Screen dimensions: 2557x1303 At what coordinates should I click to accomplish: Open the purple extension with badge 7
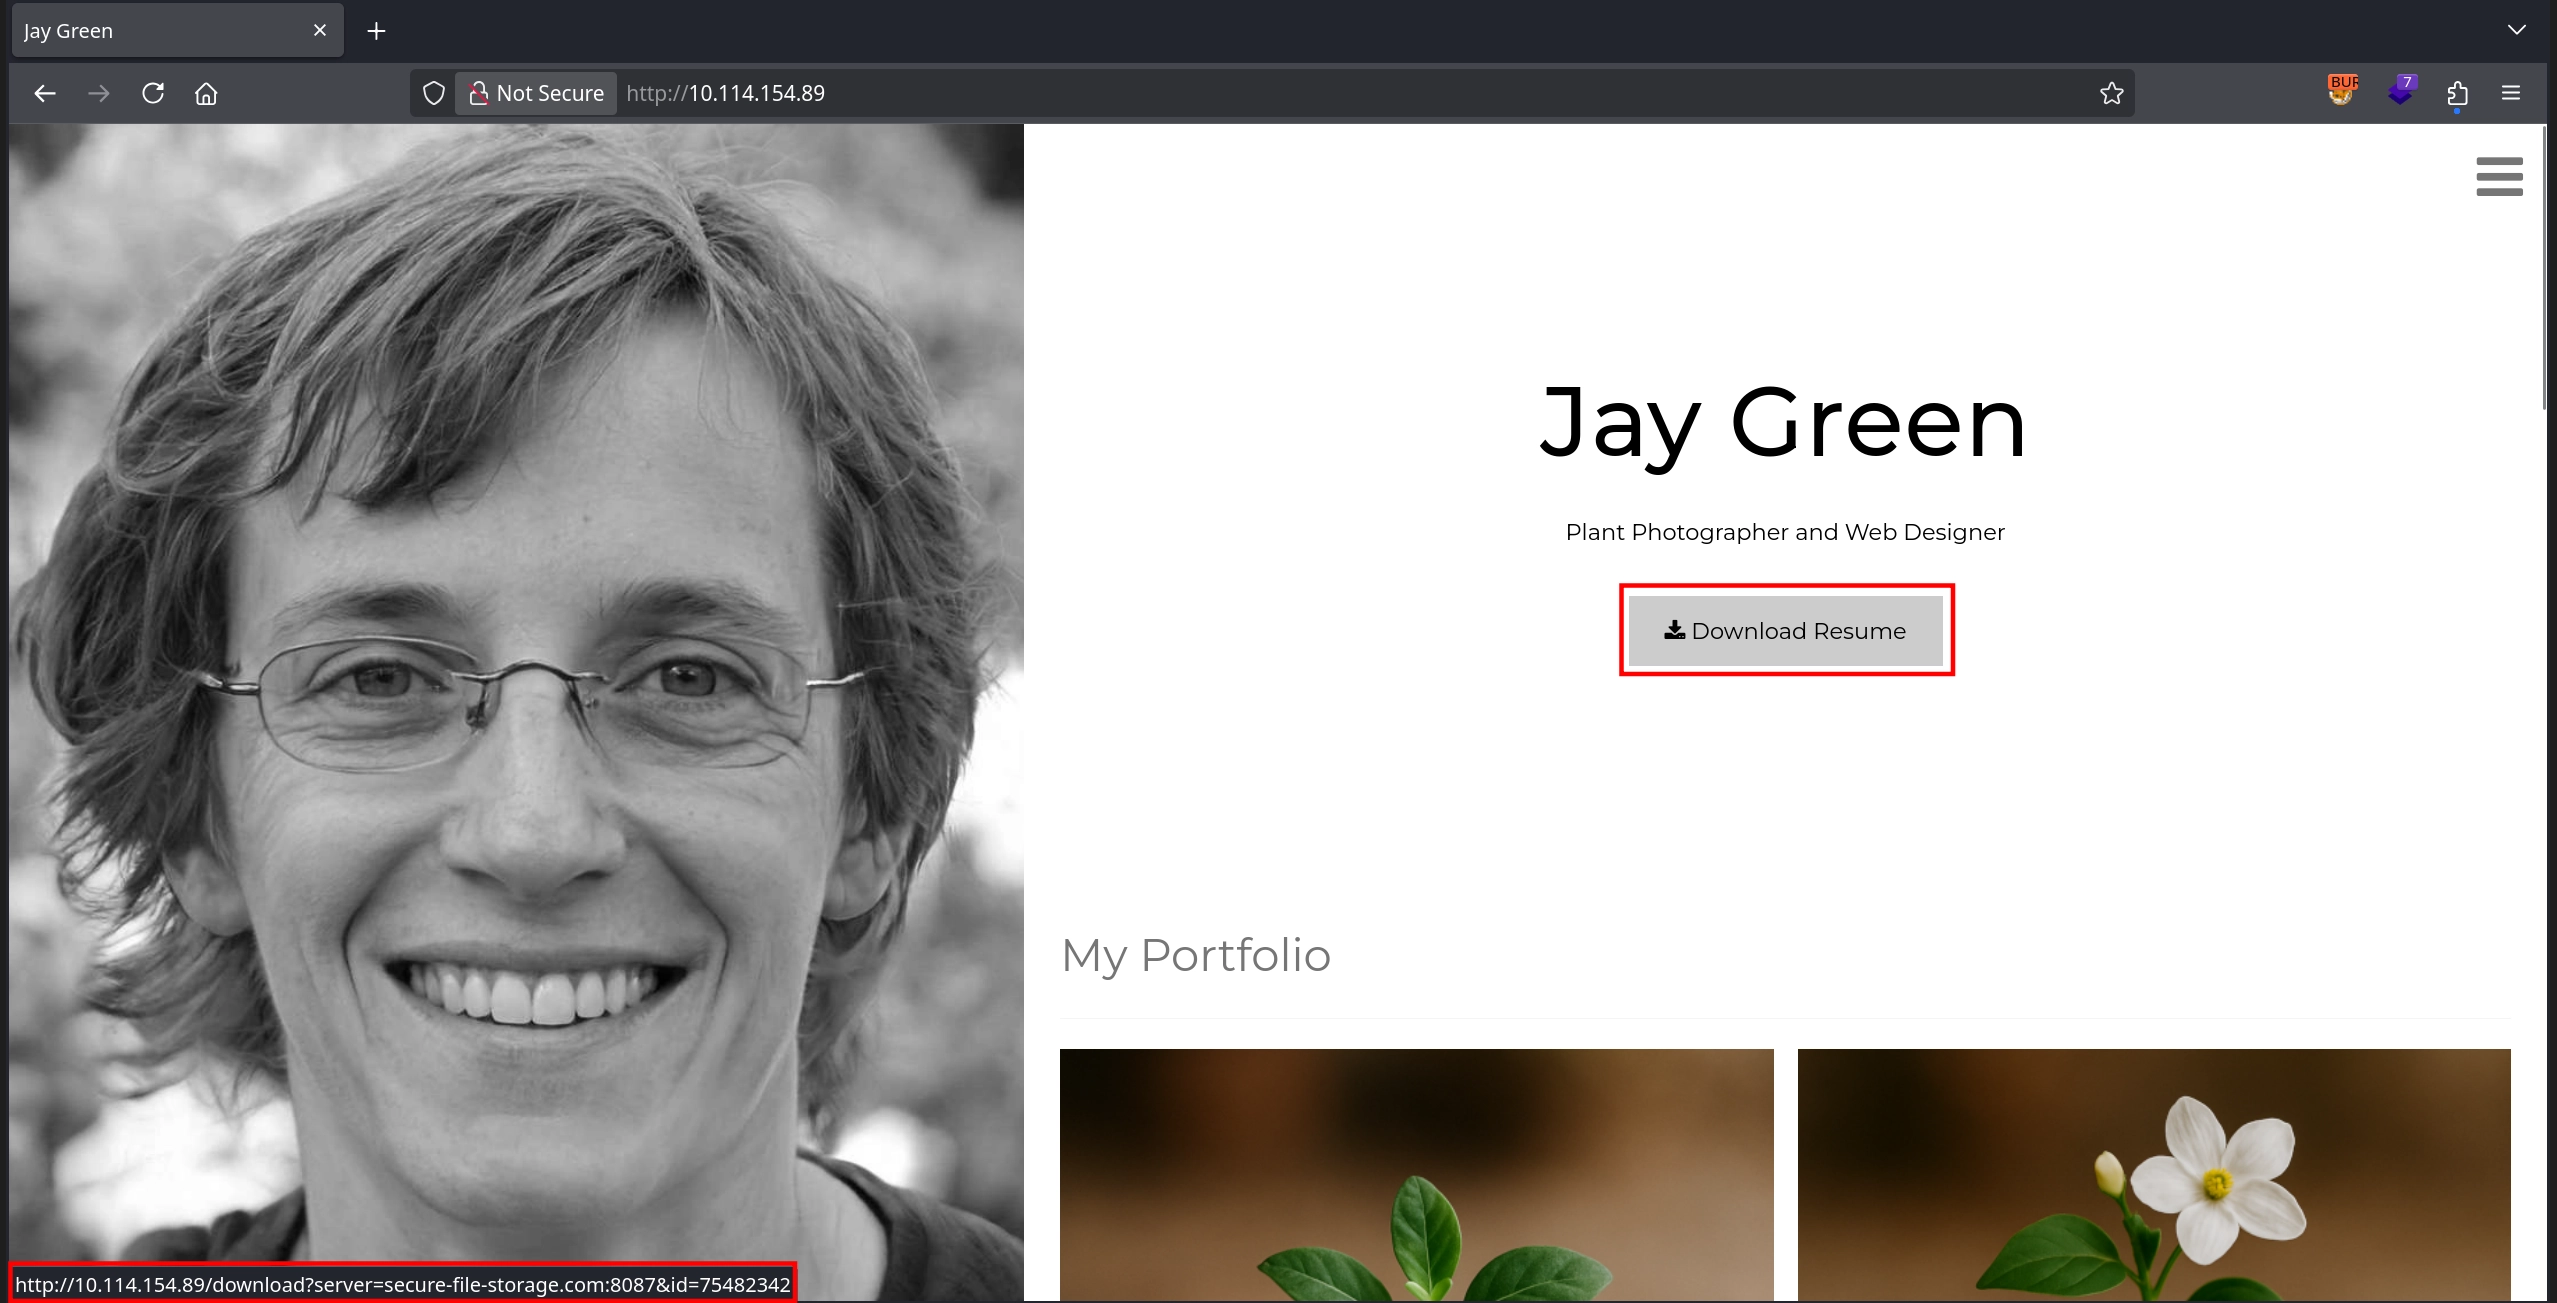(x=2400, y=91)
